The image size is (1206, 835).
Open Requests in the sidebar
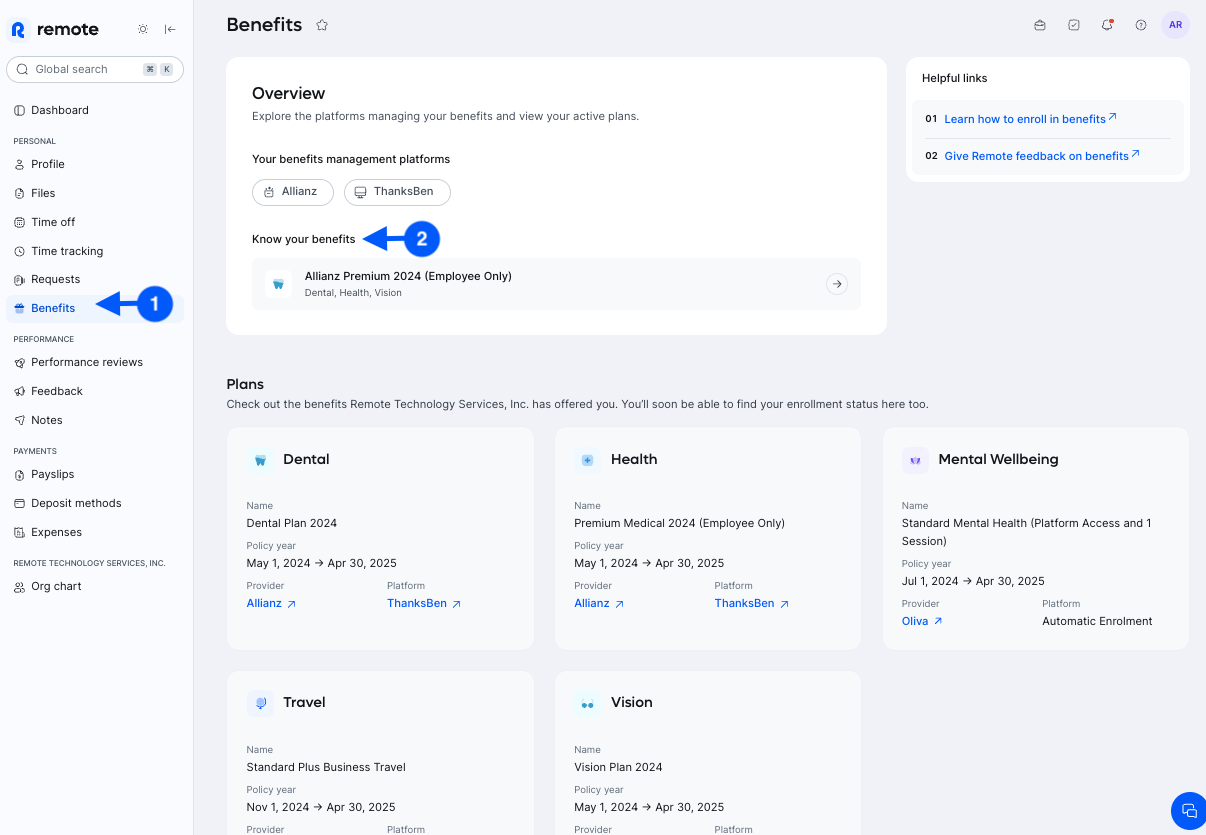coord(95,279)
